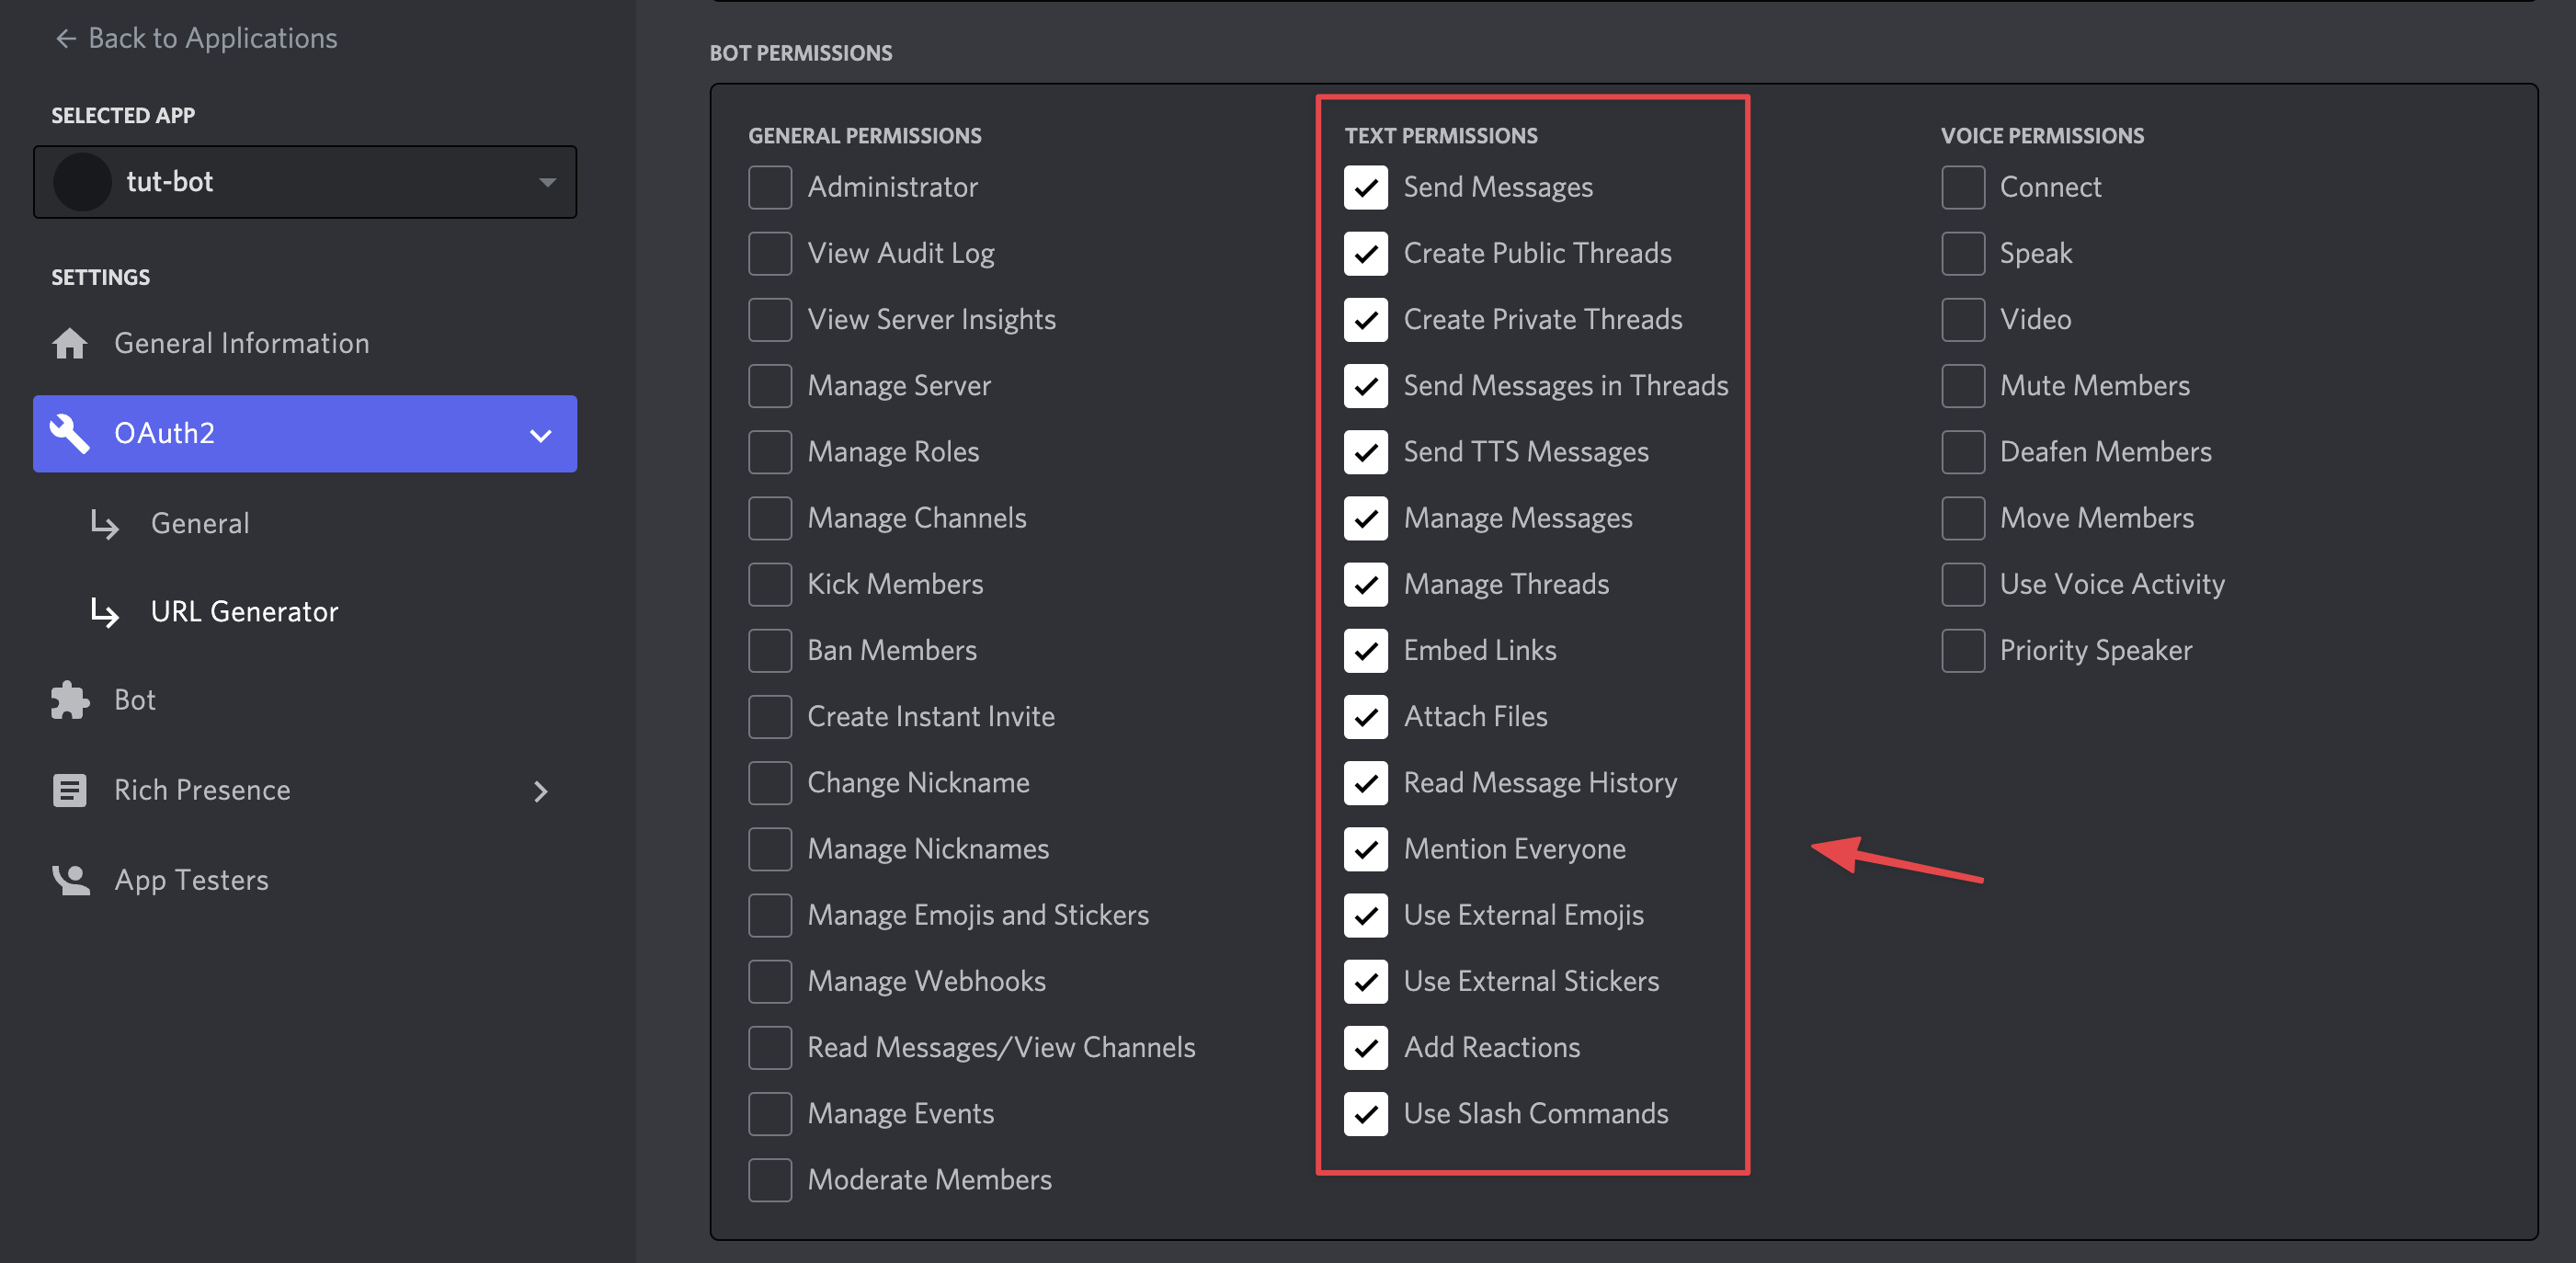This screenshot has width=2576, height=1263.
Task: Click the back arrow icon
Action: 66,38
